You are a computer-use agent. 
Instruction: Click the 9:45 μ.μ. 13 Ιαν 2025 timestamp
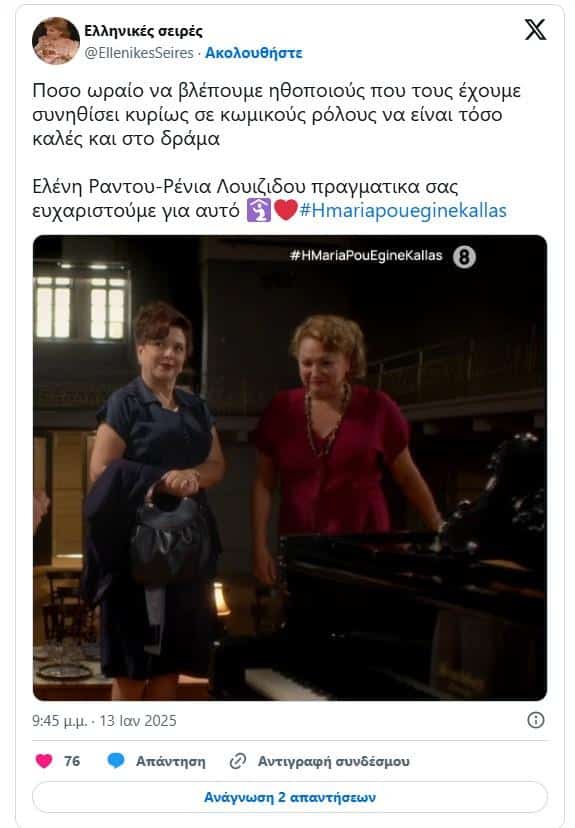(x=105, y=720)
